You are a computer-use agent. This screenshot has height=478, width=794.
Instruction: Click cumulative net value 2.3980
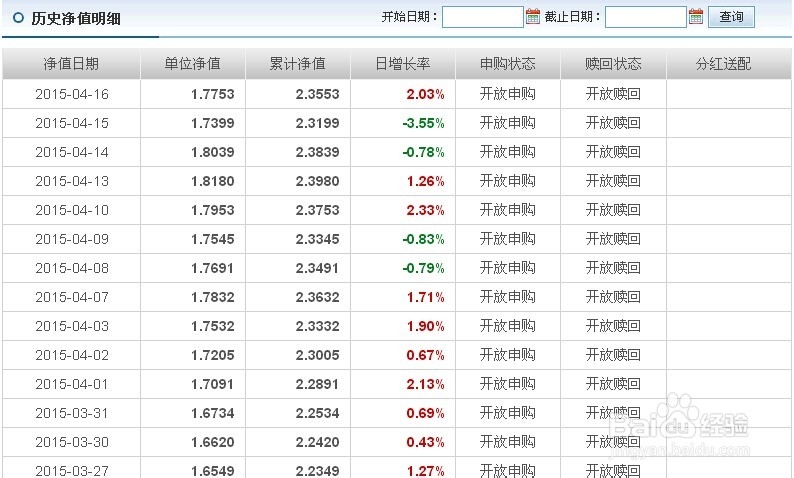coord(317,181)
